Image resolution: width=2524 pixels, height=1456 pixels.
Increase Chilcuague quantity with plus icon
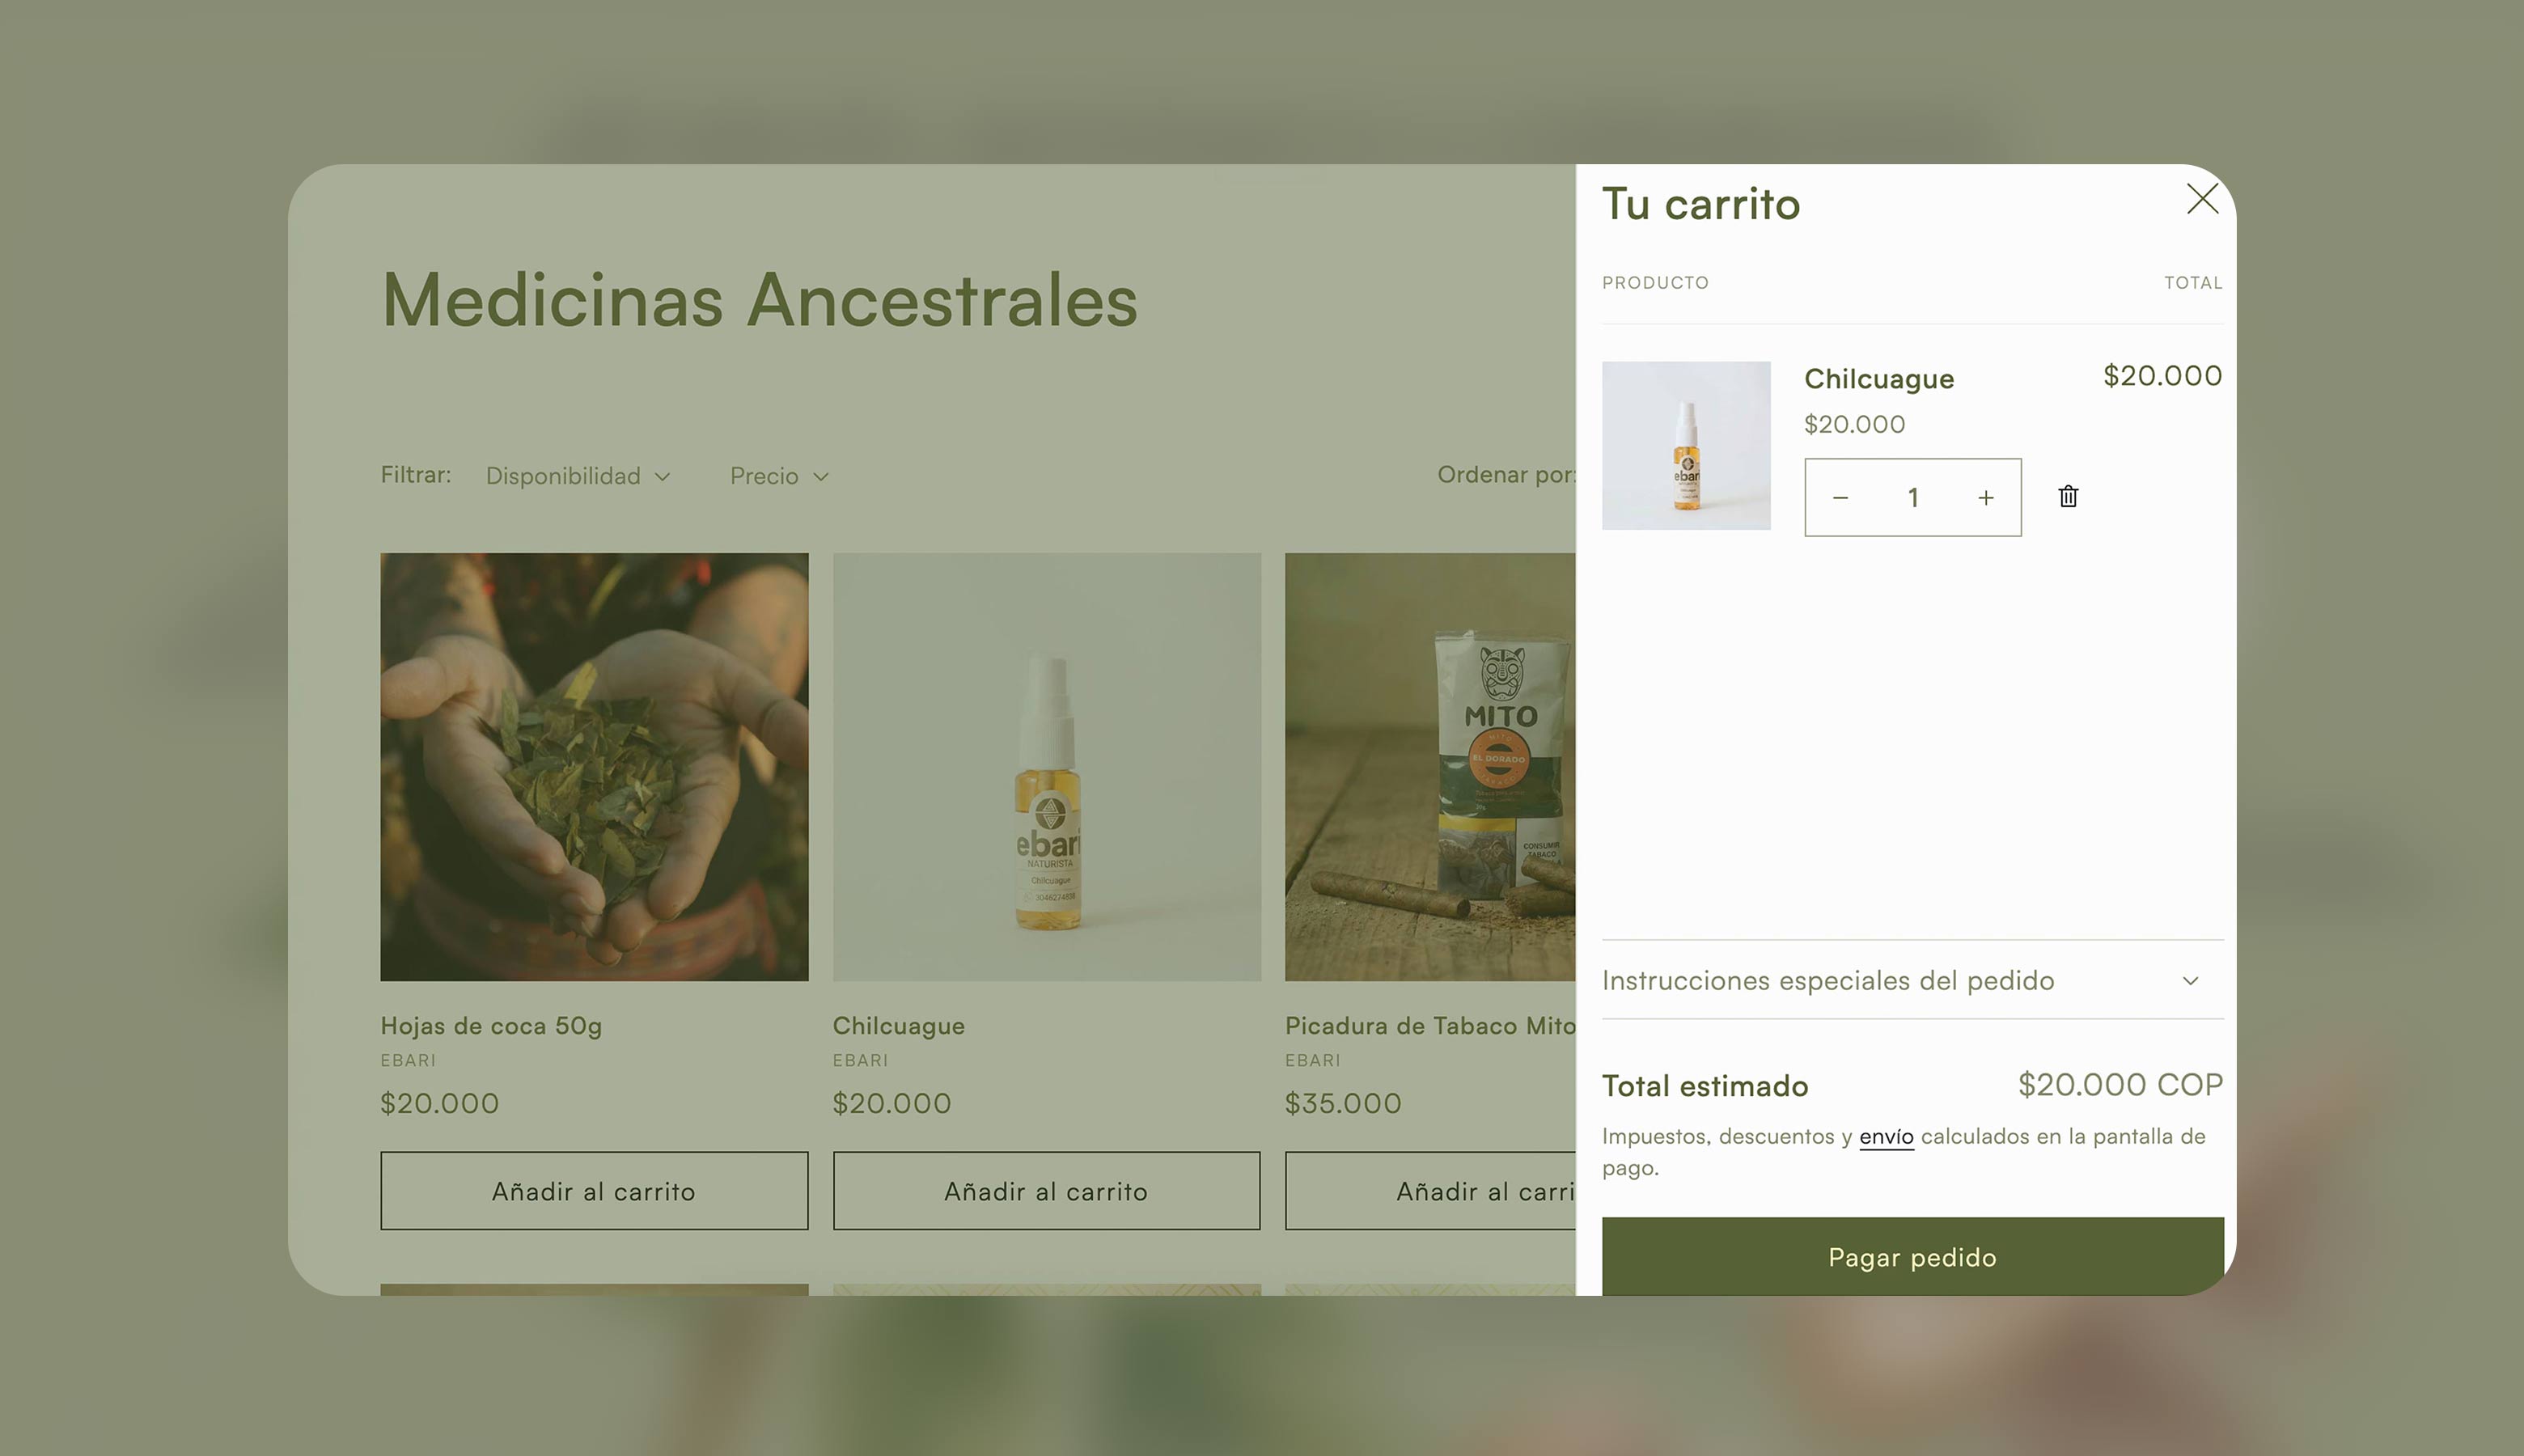tap(1985, 498)
